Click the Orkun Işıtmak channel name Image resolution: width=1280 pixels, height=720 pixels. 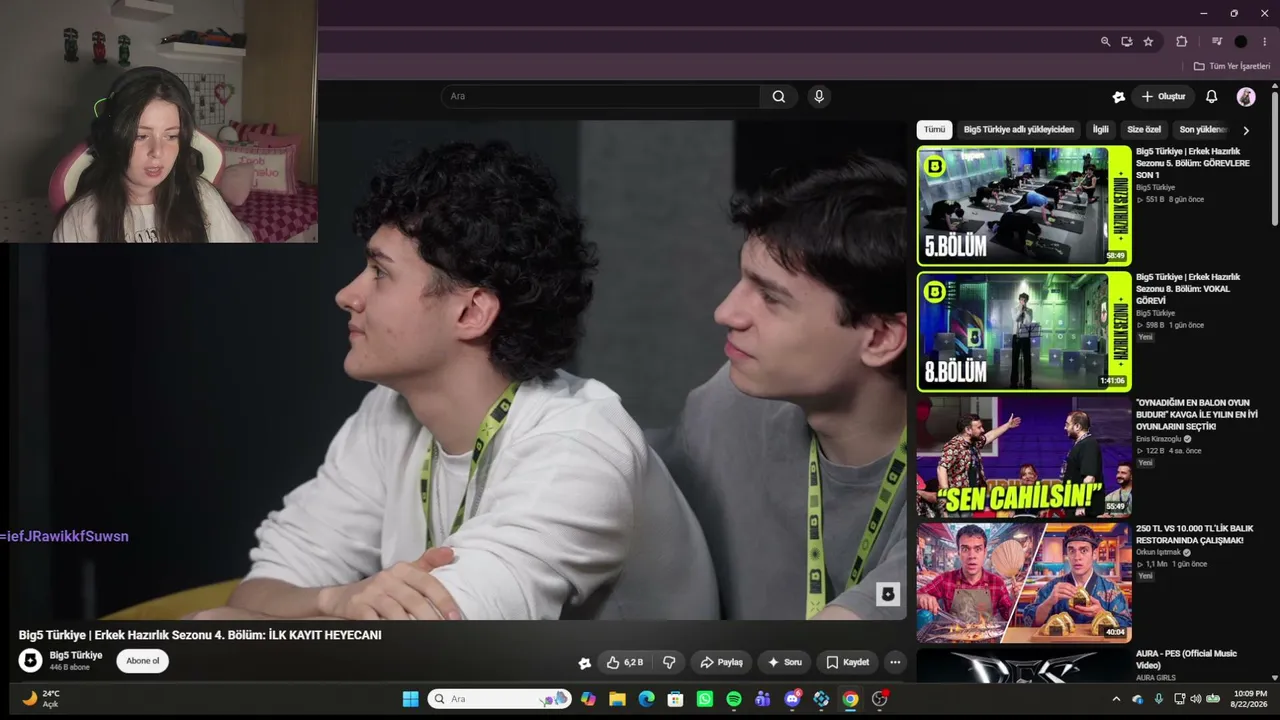click(x=1158, y=552)
